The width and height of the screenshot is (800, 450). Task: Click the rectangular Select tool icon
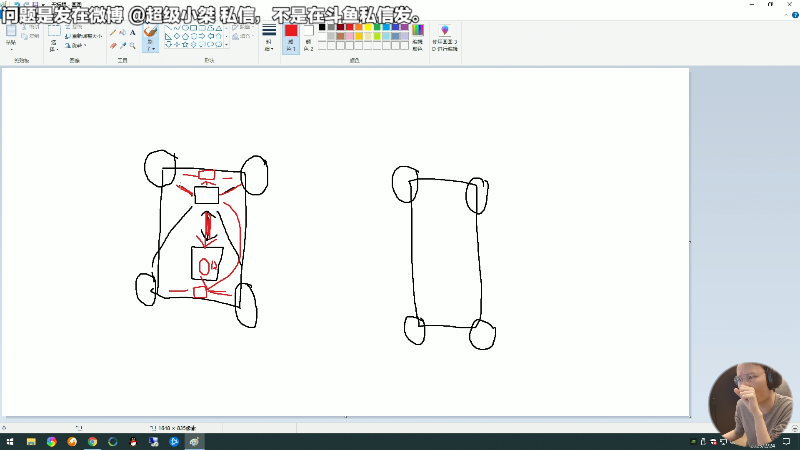54,31
